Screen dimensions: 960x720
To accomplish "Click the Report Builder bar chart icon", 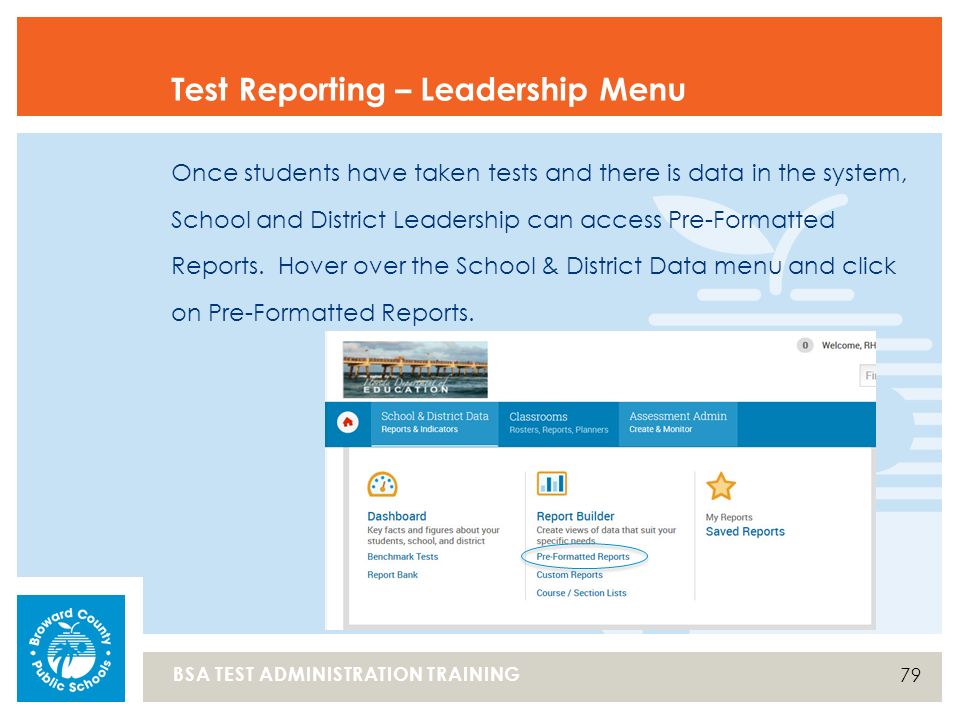I will 552,483.
